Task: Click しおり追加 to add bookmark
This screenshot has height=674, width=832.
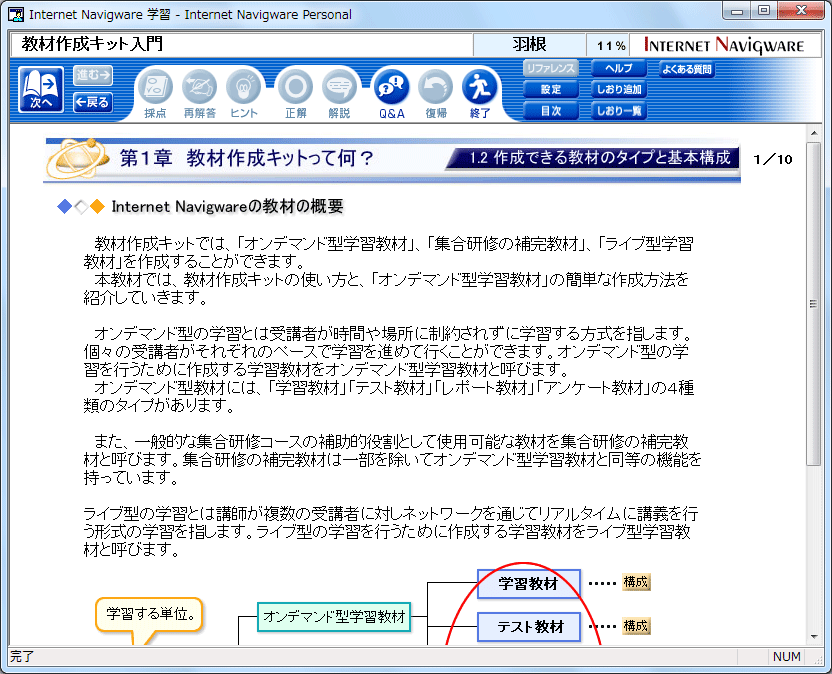Action: tap(619, 90)
